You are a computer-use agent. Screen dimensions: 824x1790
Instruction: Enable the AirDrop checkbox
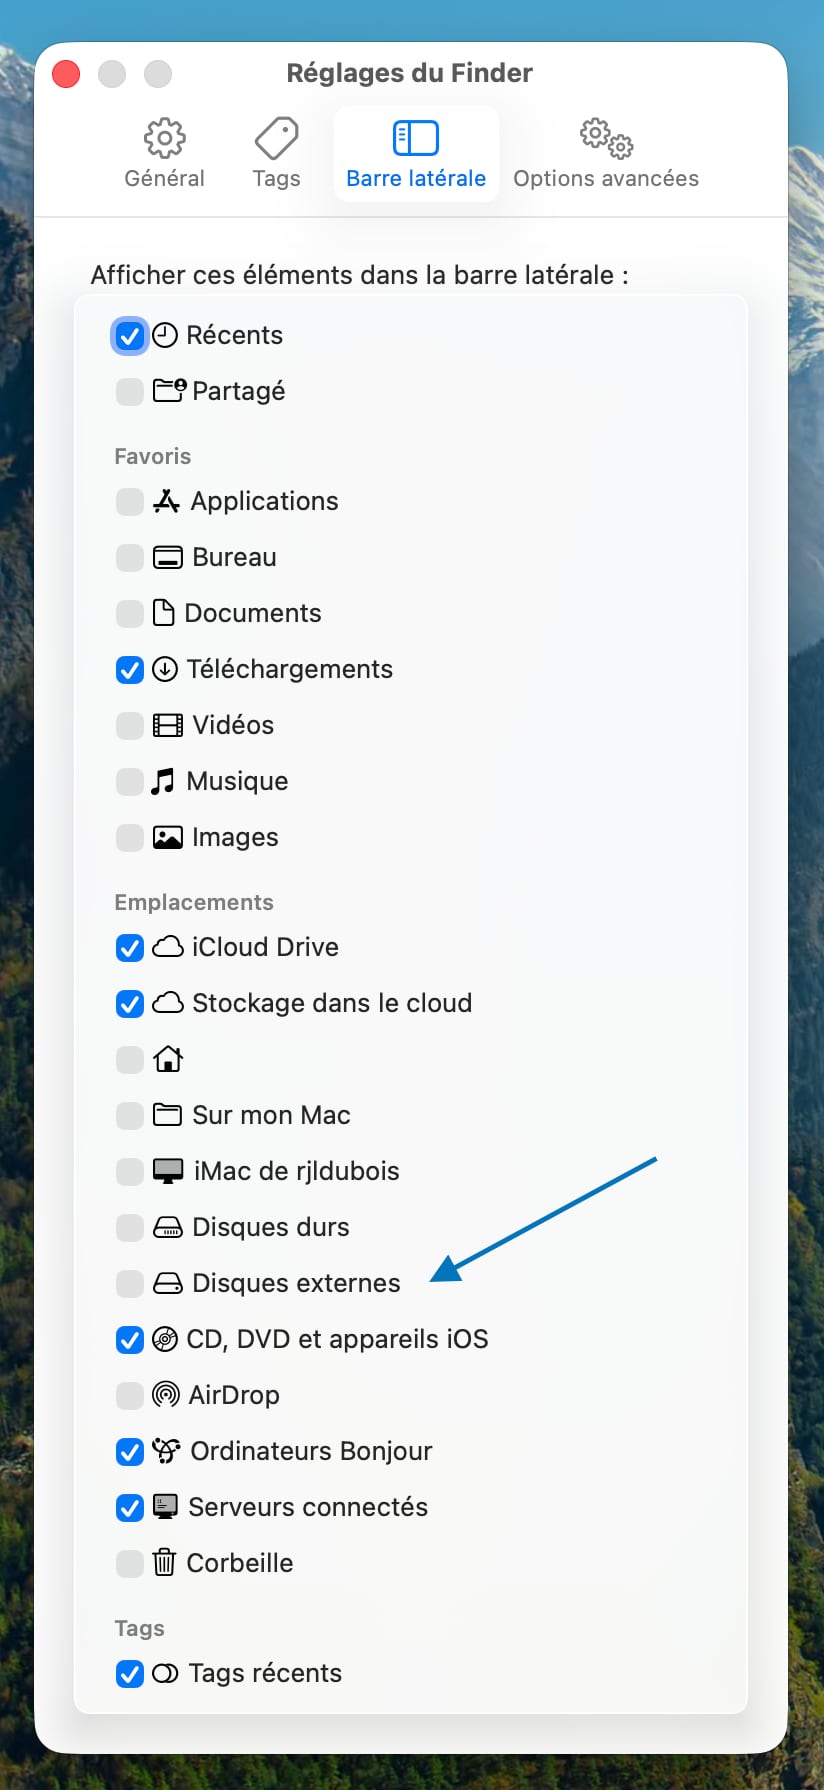(x=130, y=1396)
